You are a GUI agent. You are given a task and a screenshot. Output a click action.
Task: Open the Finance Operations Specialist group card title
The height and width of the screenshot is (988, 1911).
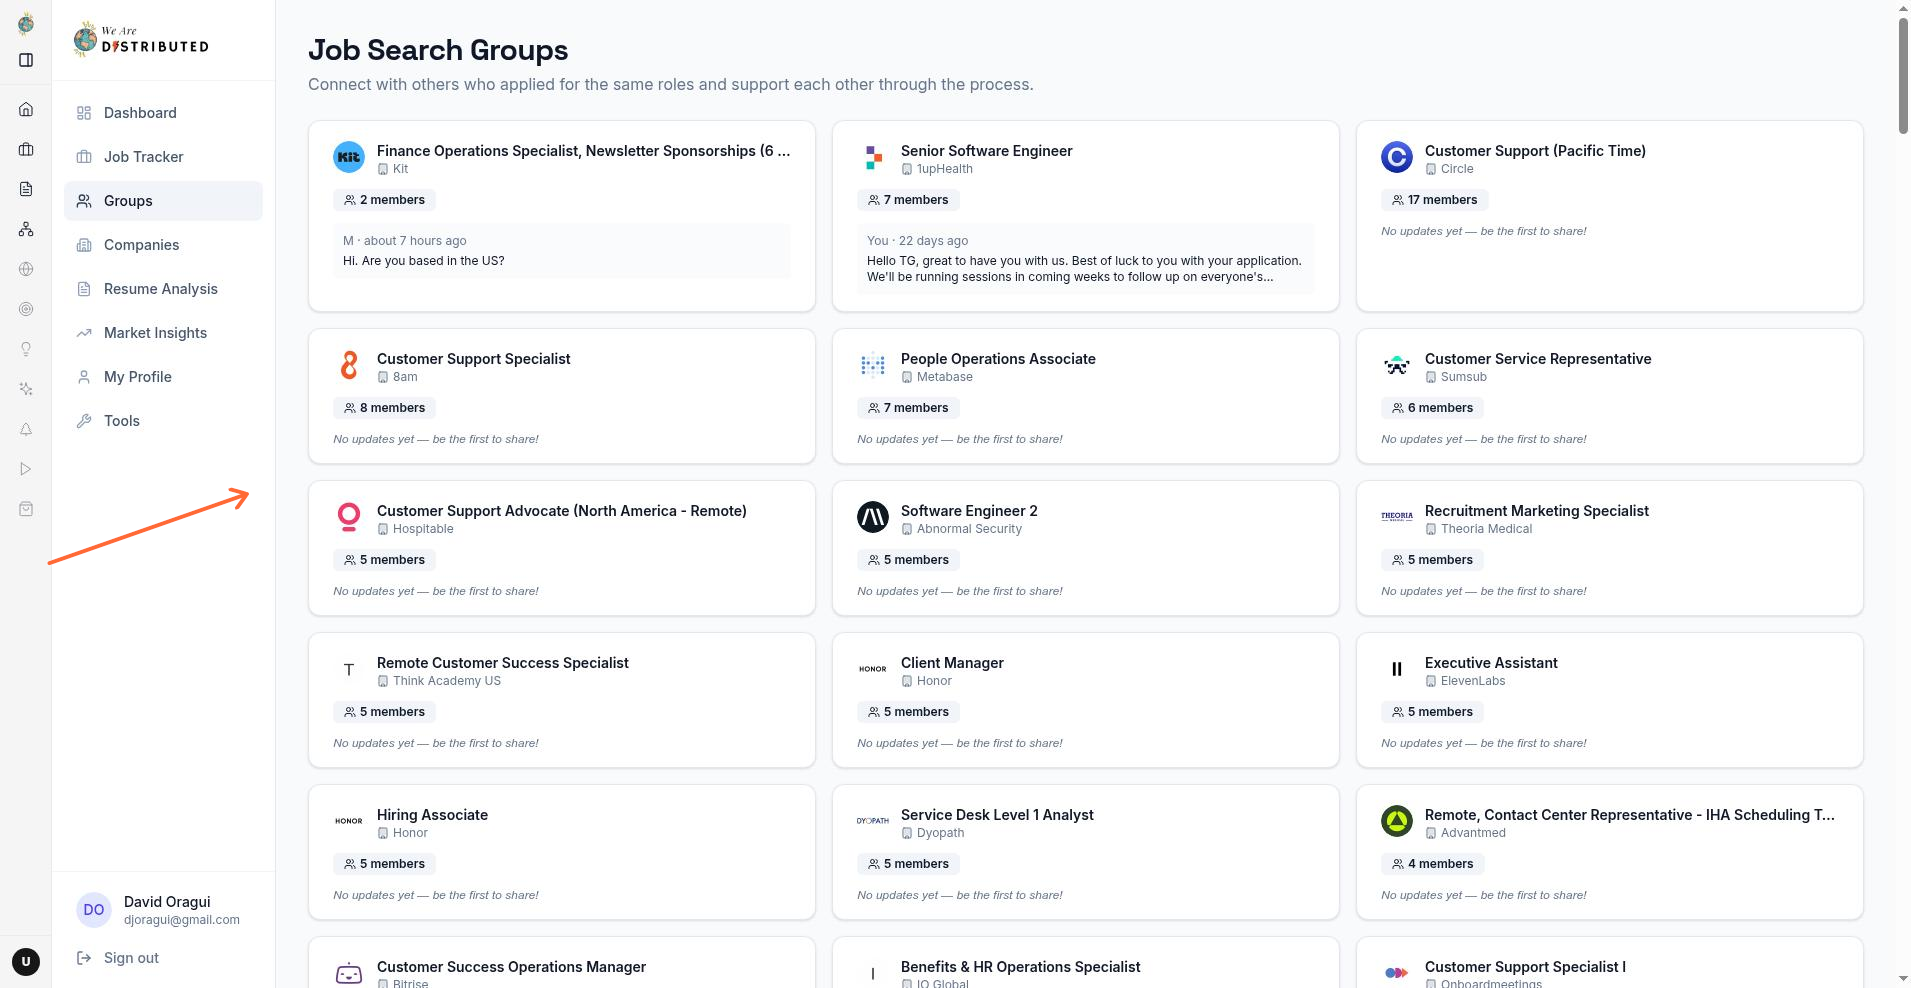[583, 151]
